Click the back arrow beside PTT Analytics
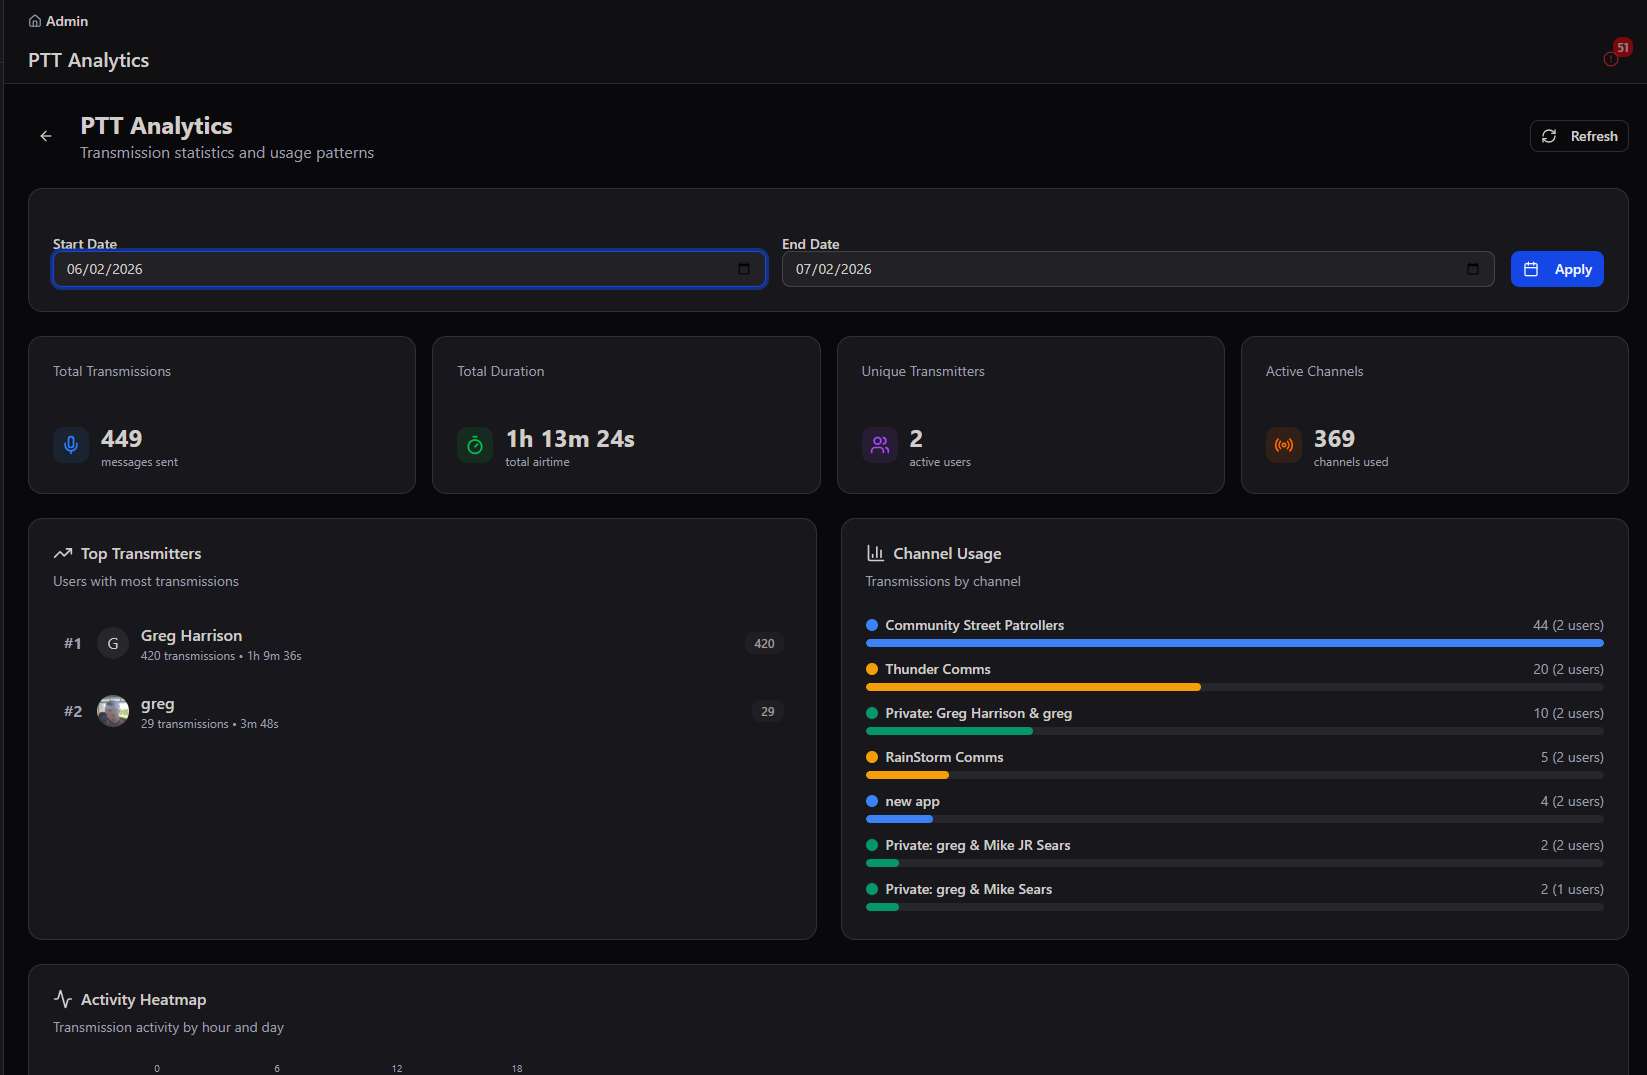The height and width of the screenshot is (1075, 1647). 46,136
